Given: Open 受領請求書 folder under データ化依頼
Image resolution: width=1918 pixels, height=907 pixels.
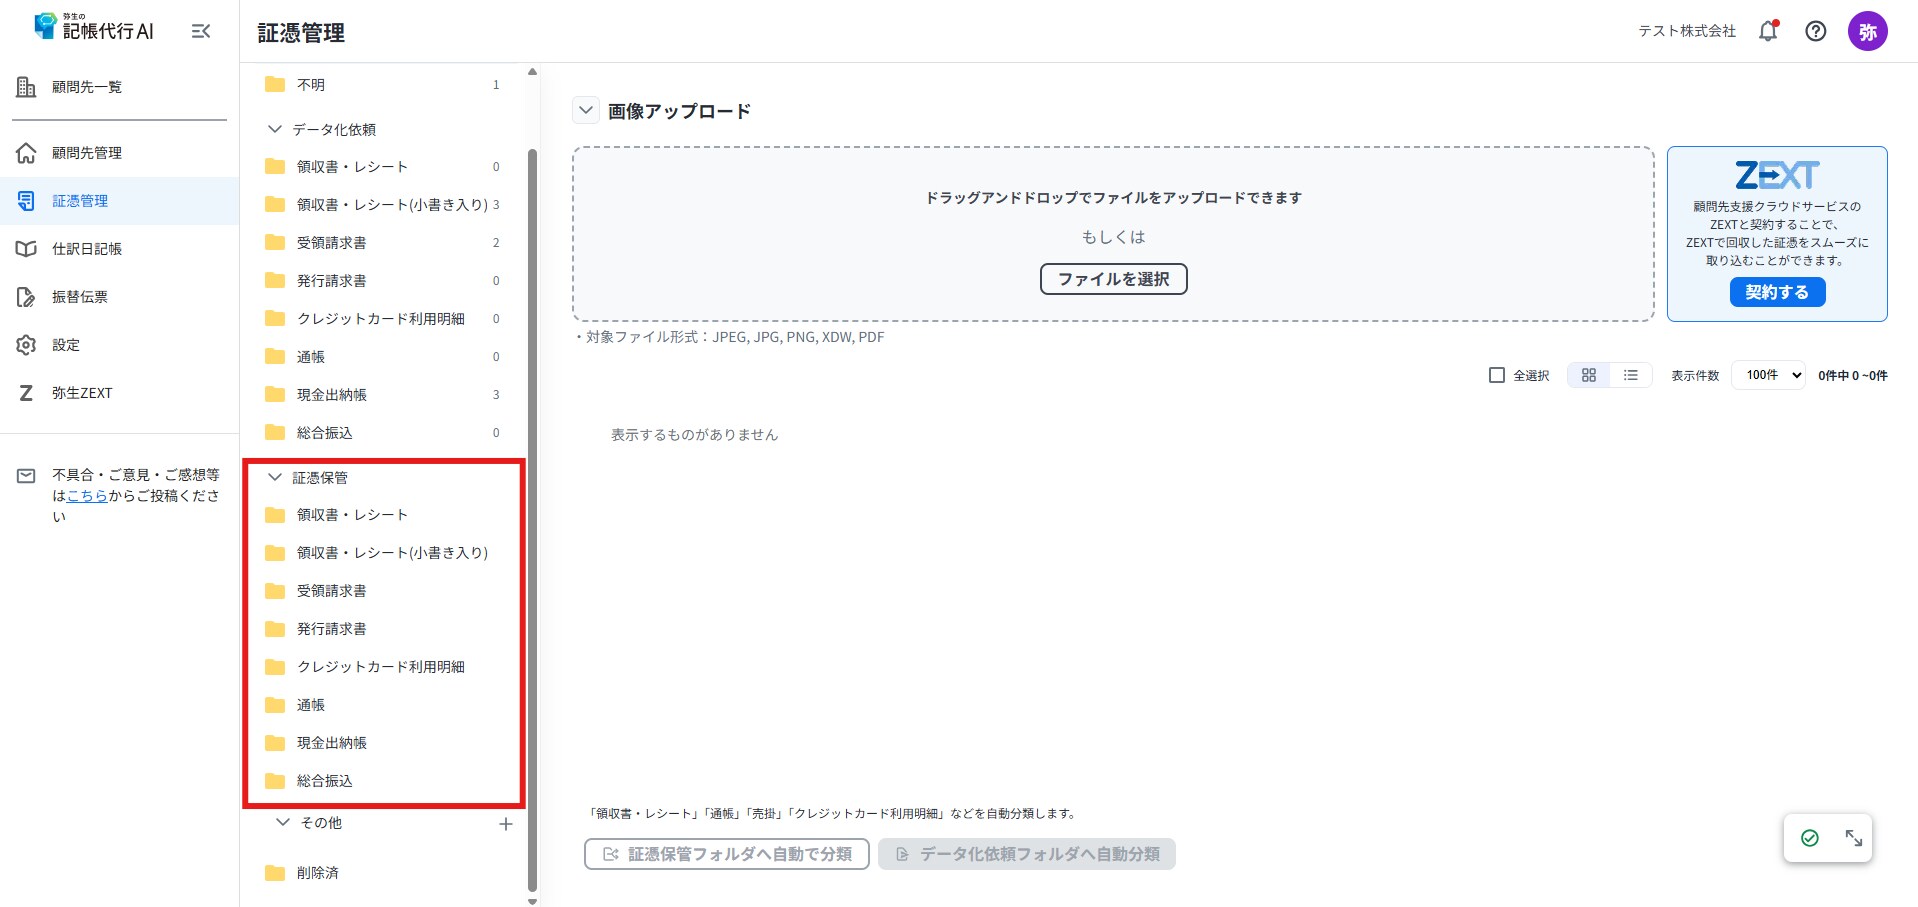Looking at the screenshot, I should pyautogui.click(x=382, y=243).
